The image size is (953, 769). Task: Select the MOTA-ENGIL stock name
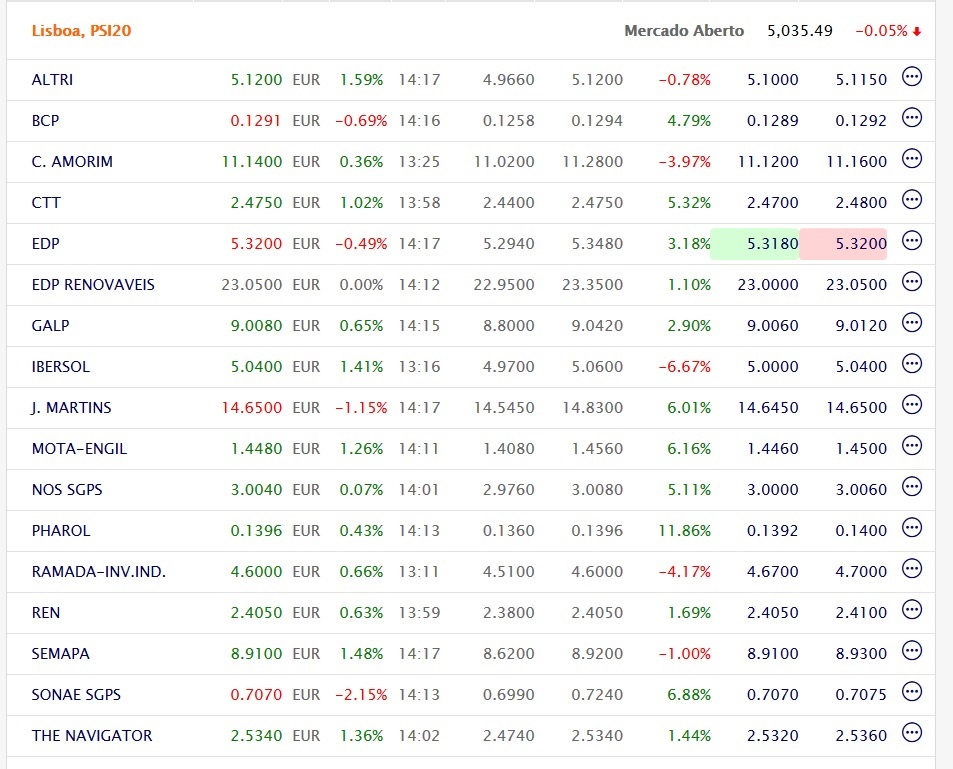click(x=79, y=449)
